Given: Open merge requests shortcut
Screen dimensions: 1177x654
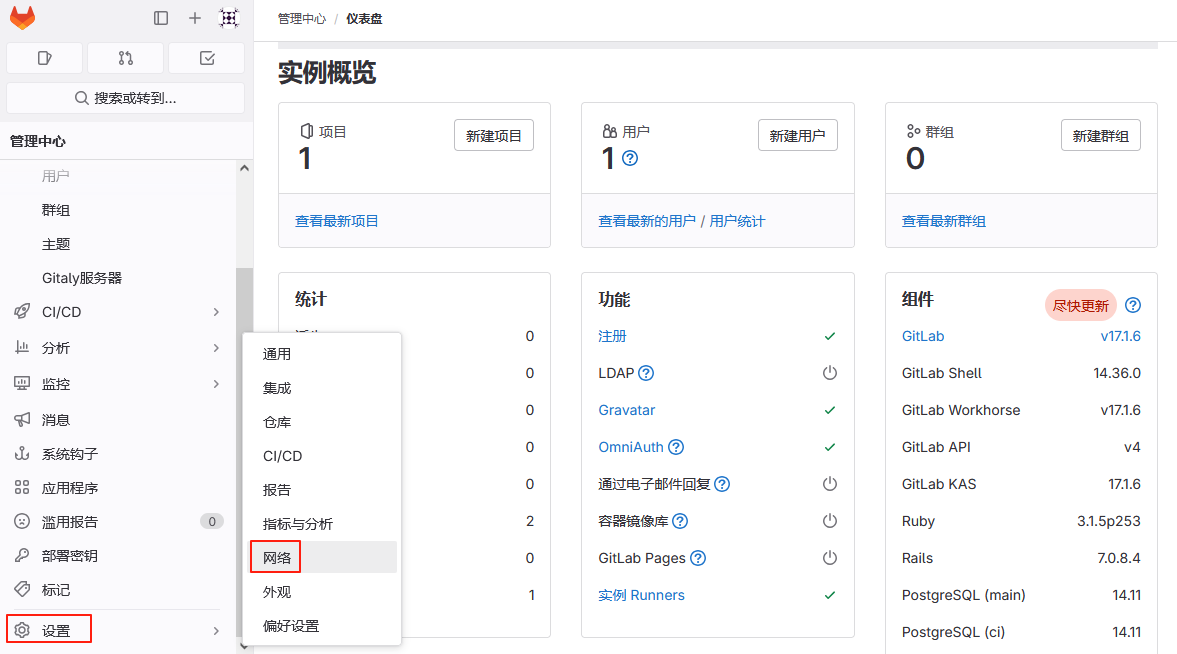Looking at the screenshot, I should pos(125,58).
